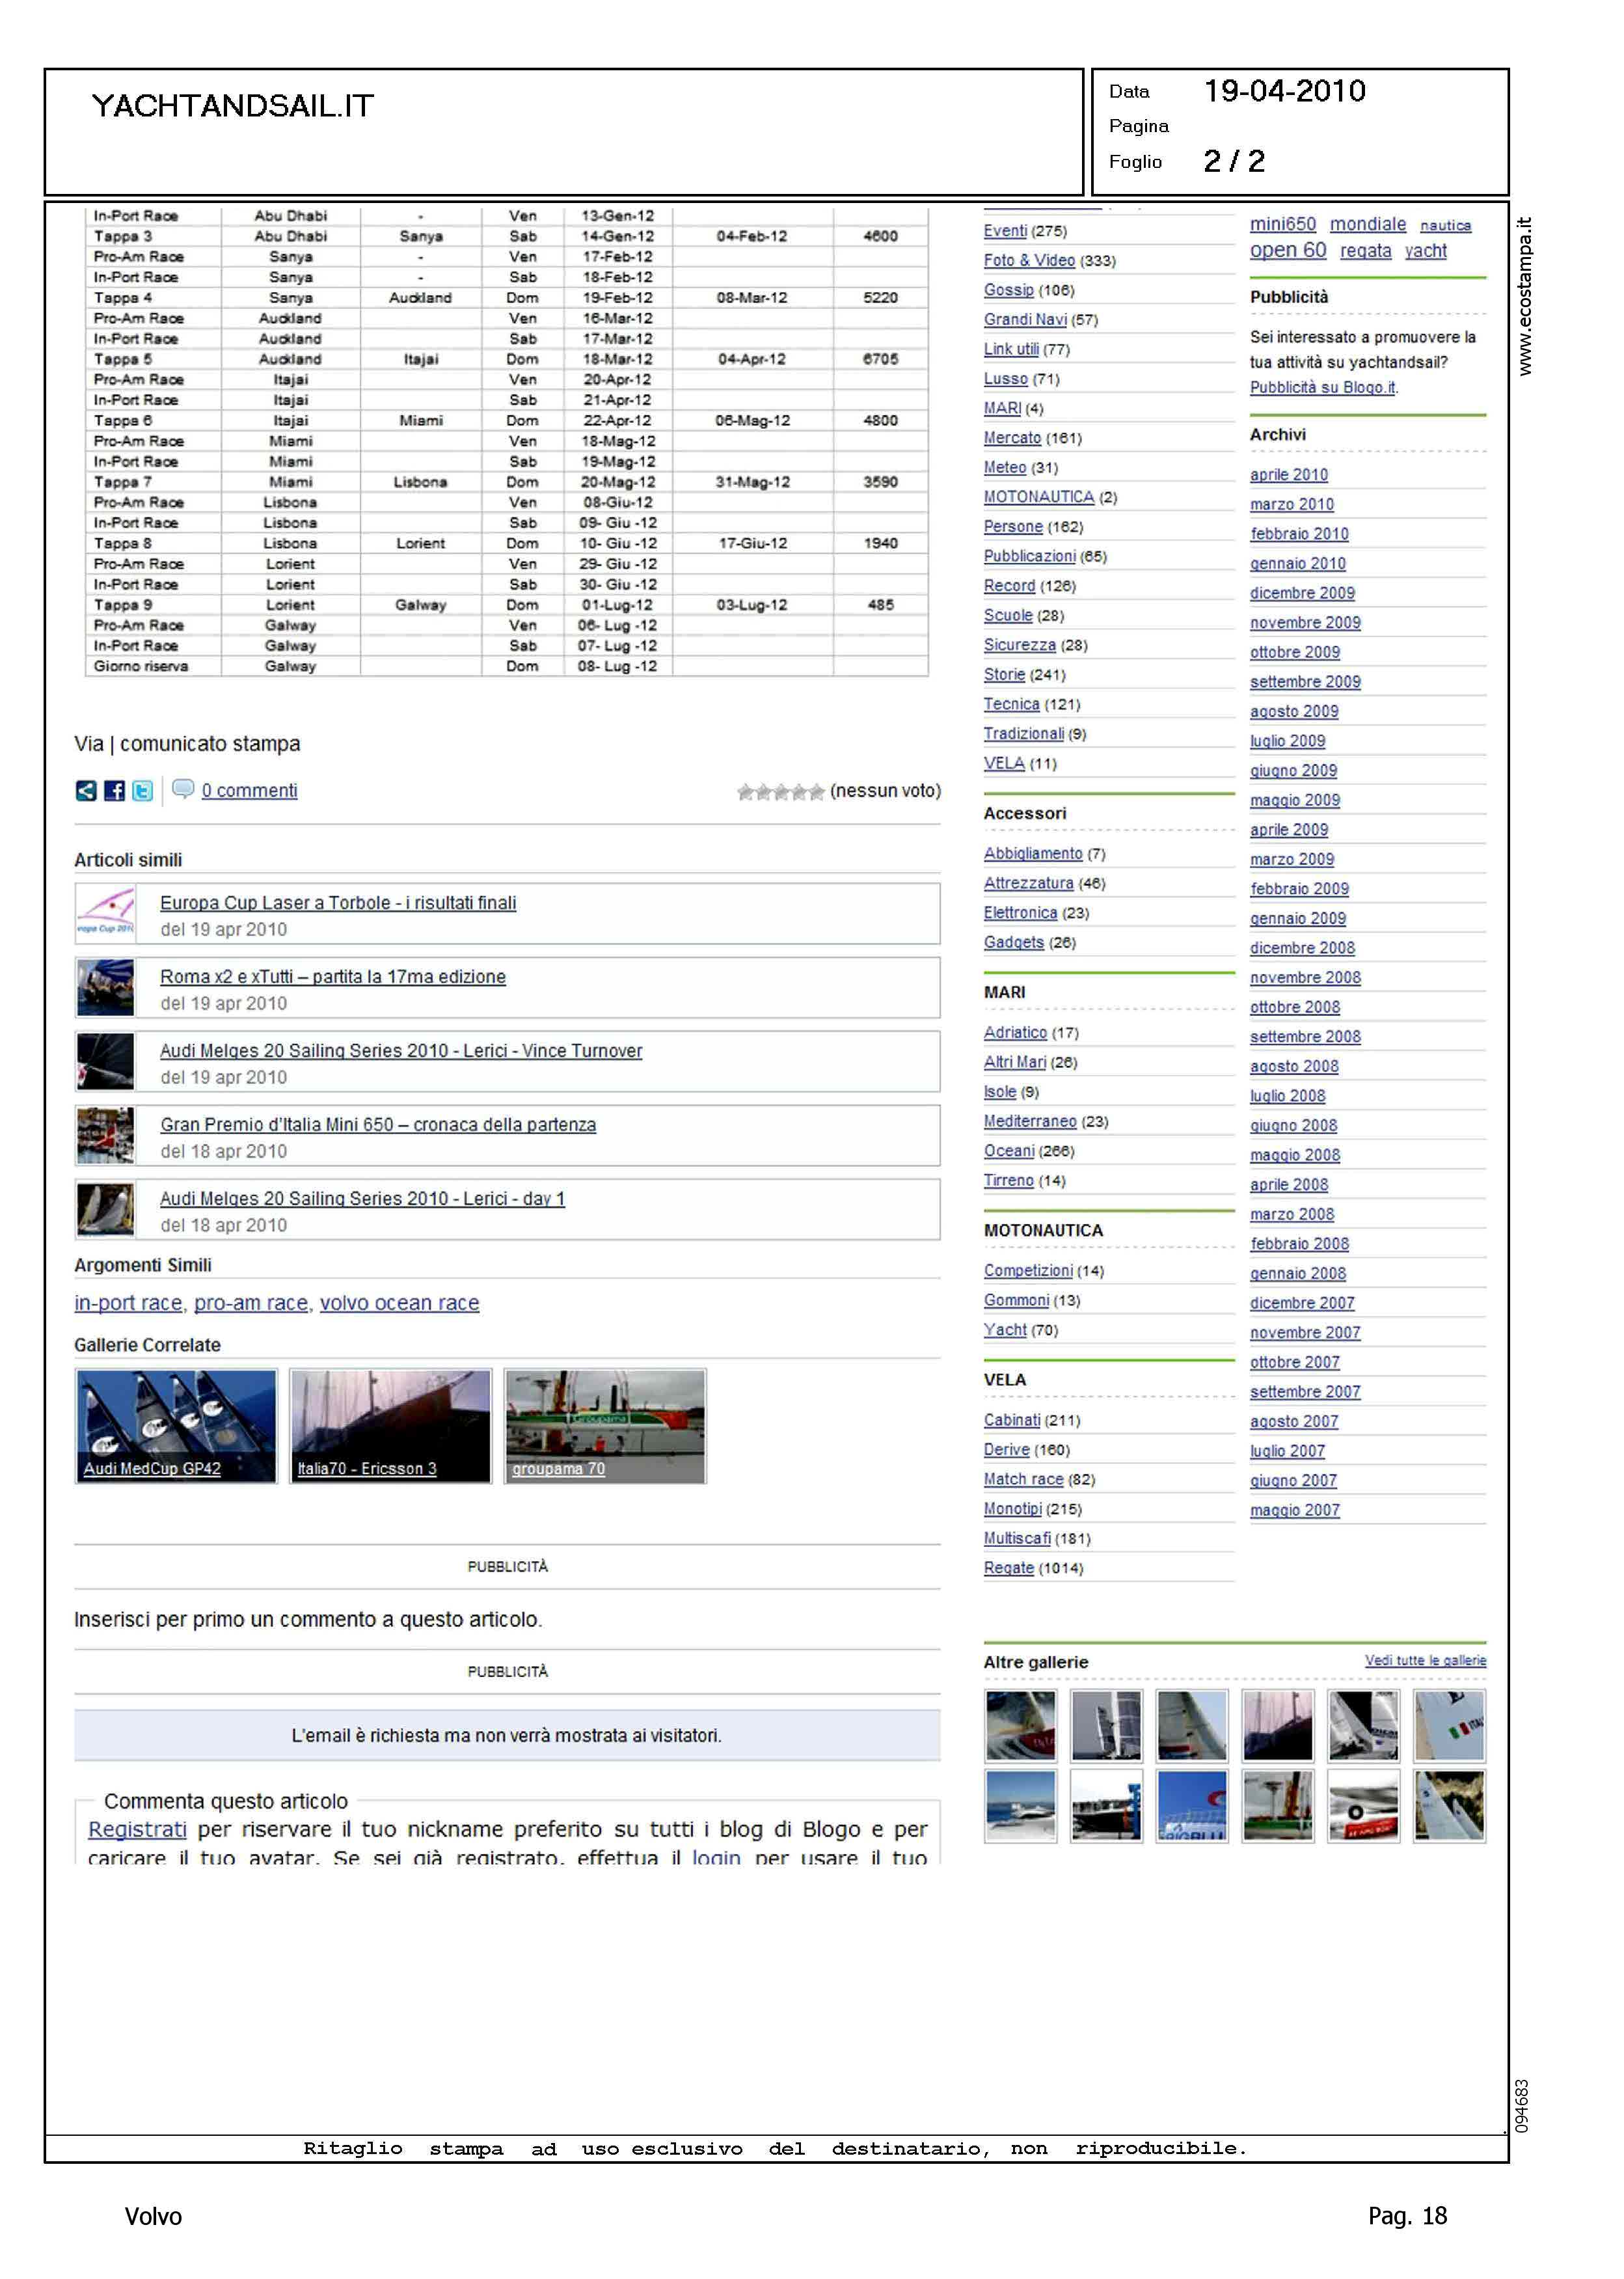Open the aprile 2010 archive

(1288, 475)
